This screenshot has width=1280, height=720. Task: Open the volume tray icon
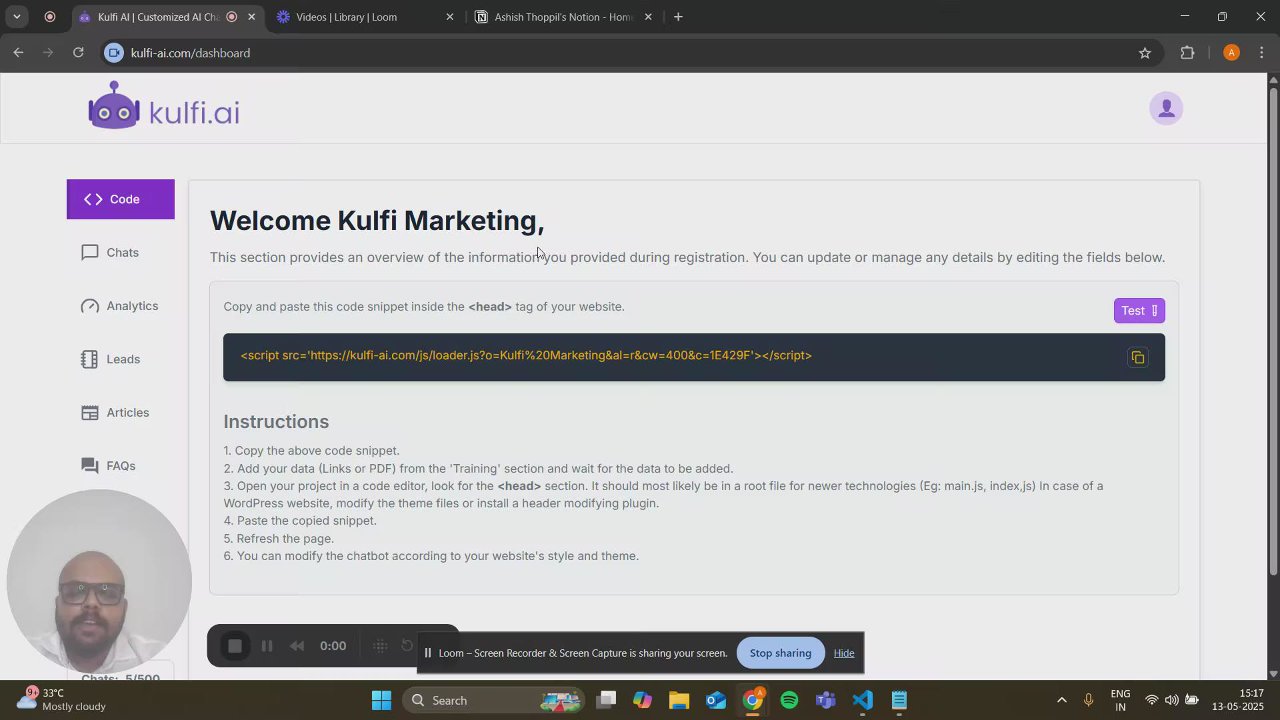pos(1171,700)
